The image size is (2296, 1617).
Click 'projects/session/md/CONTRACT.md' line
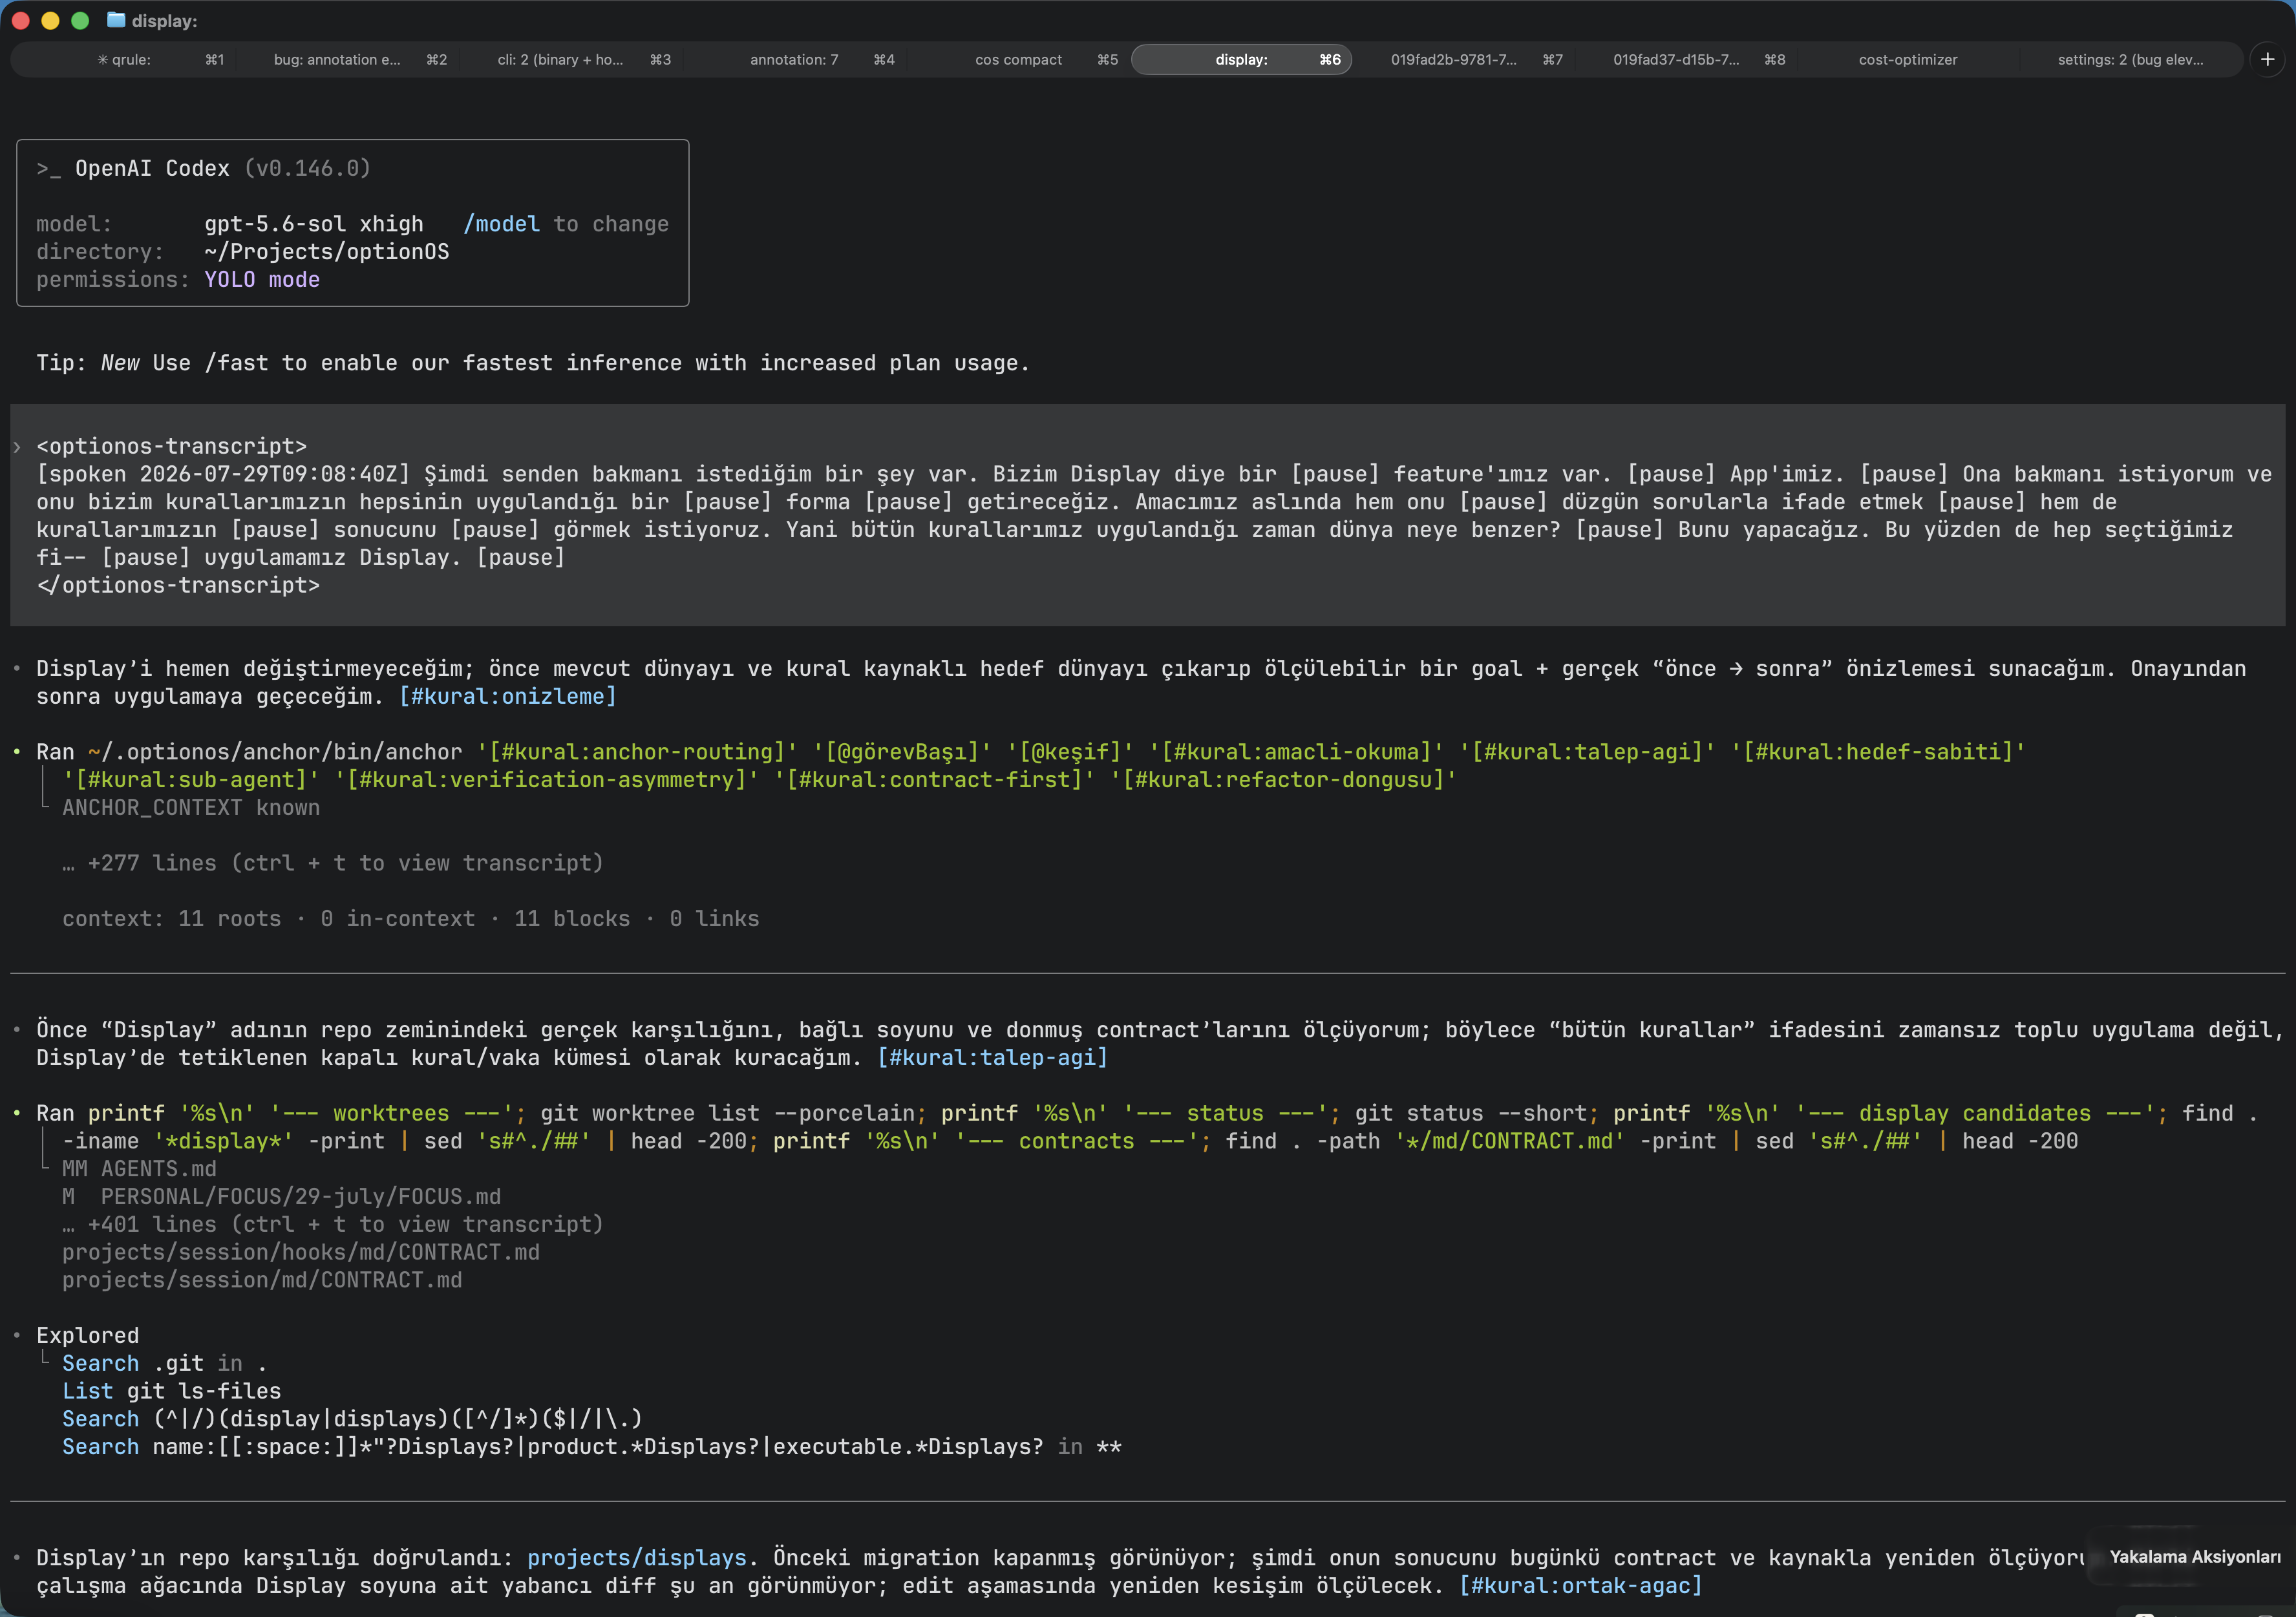click(262, 1280)
